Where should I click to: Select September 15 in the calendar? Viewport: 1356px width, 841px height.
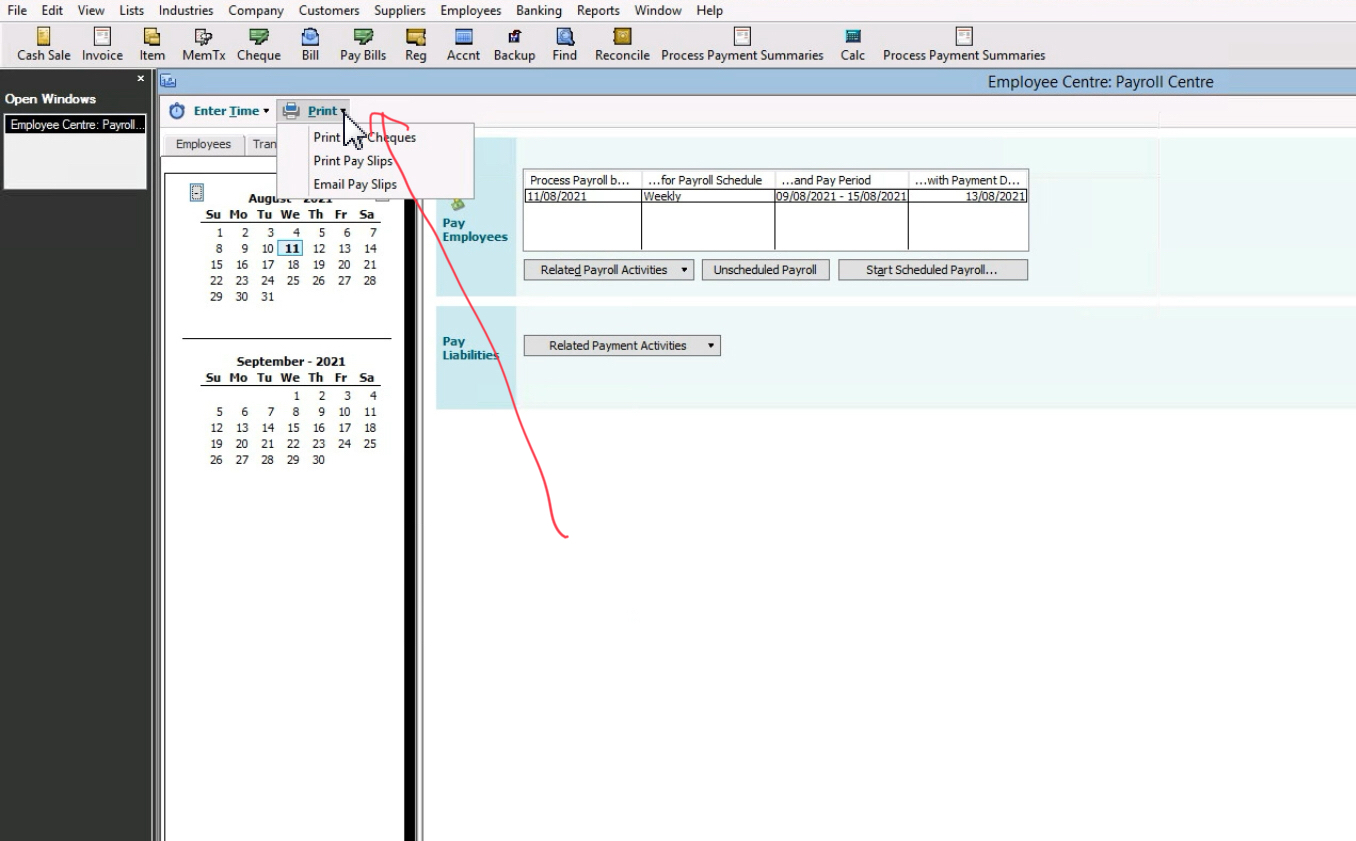pos(293,428)
